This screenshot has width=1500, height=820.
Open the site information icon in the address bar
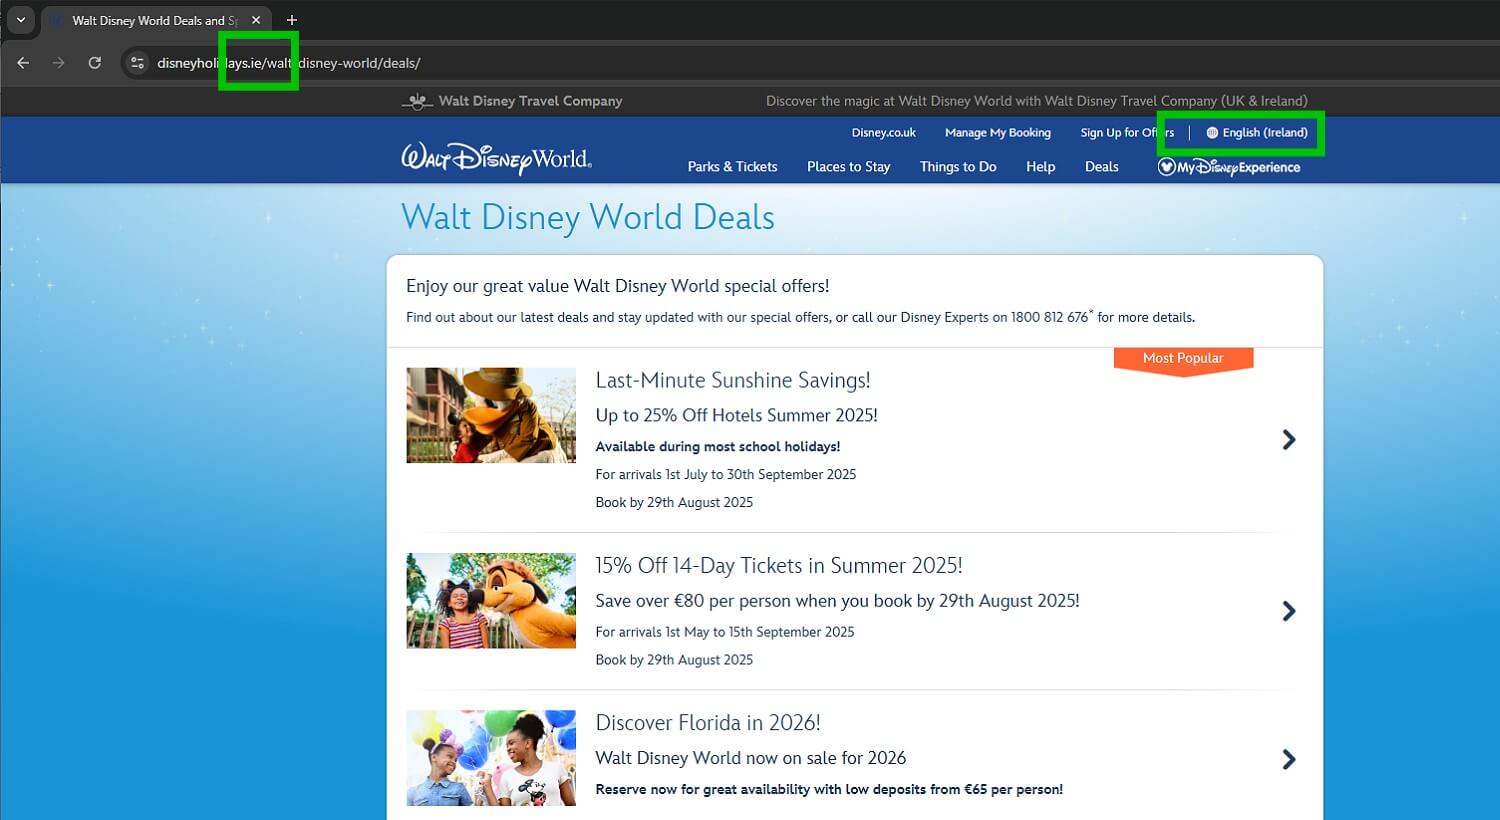[x=138, y=62]
